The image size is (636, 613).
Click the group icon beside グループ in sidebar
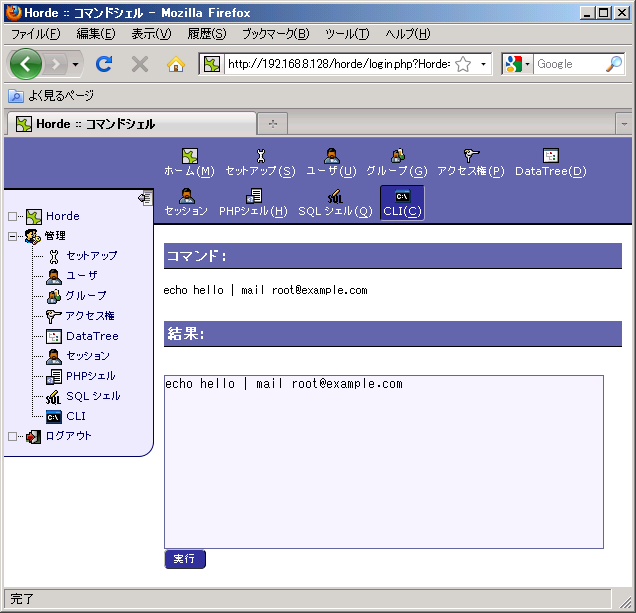coord(54,297)
